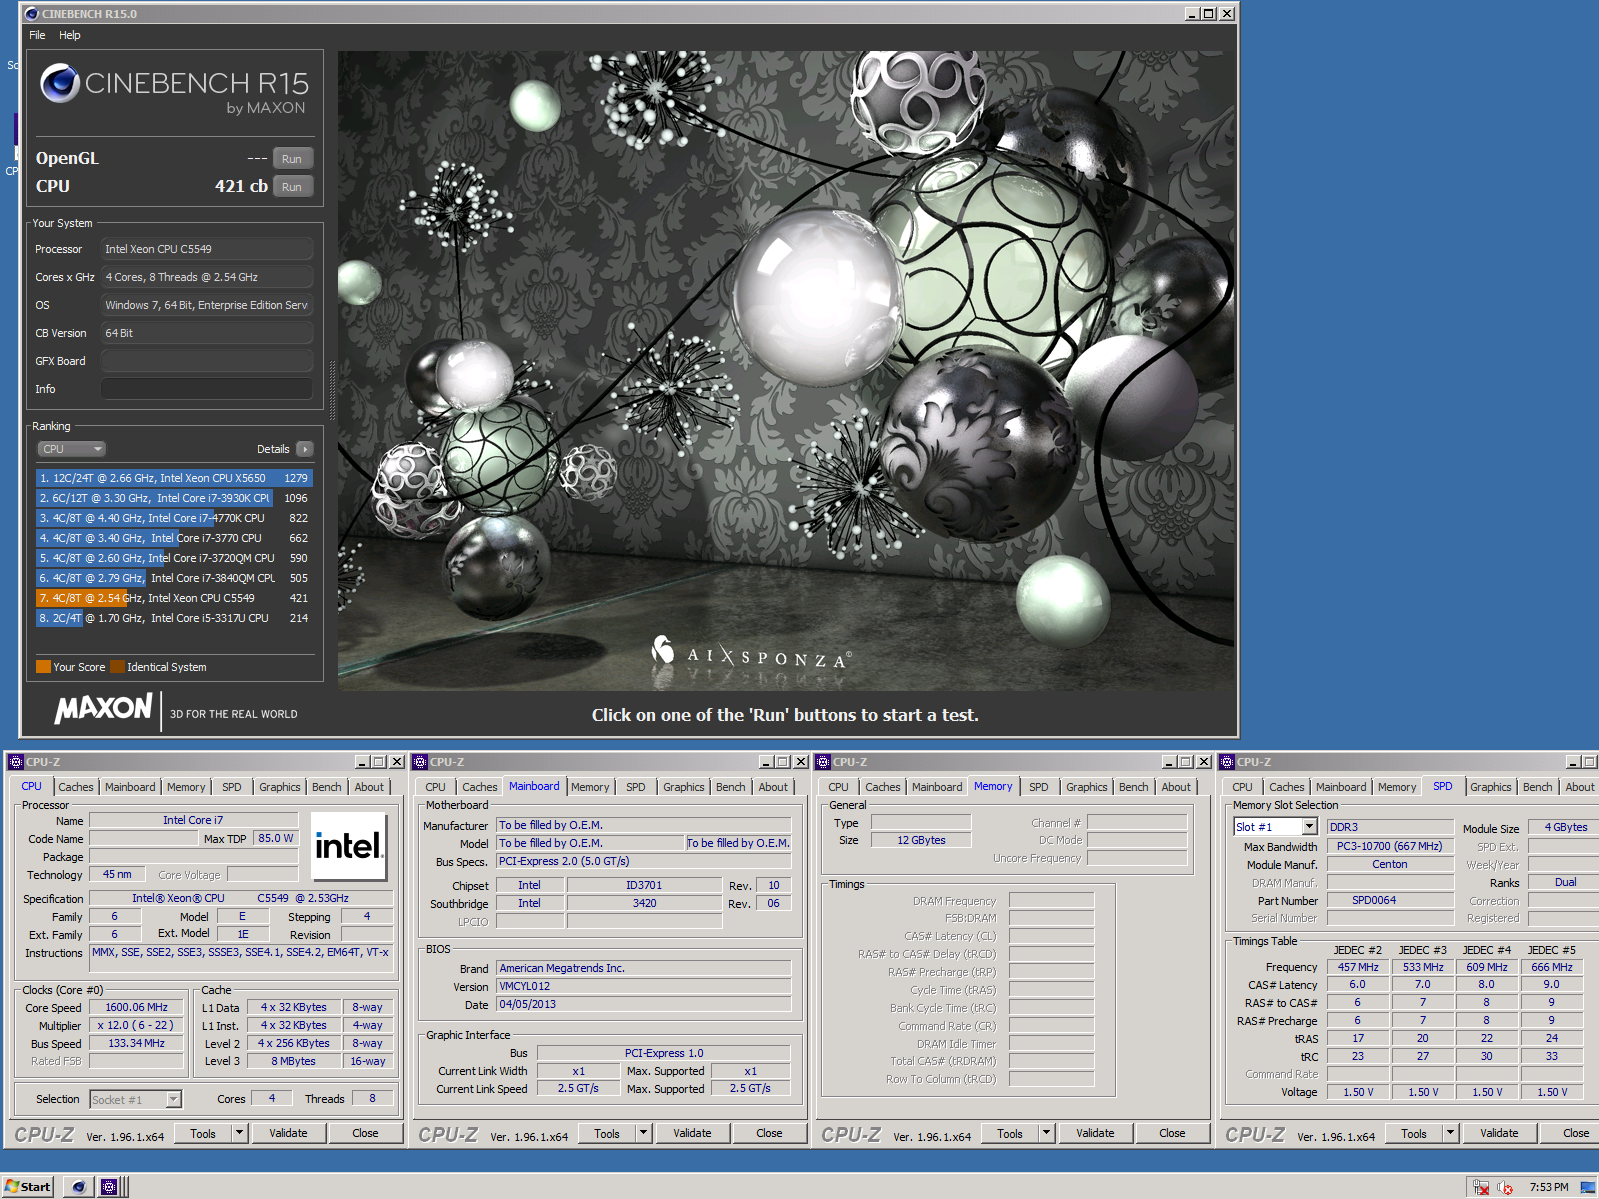This screenshot has width=1599, height=1199.
Task: Expand Tools dropdown arrow in Memory CPU-Z window
Action: click(x=1047, y=1134)
